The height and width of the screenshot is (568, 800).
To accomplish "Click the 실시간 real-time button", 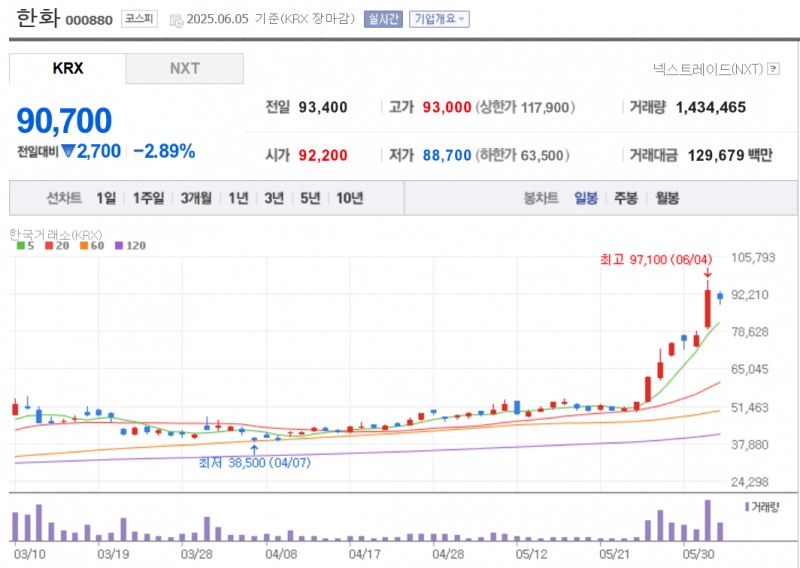I will tap(383, 19).
